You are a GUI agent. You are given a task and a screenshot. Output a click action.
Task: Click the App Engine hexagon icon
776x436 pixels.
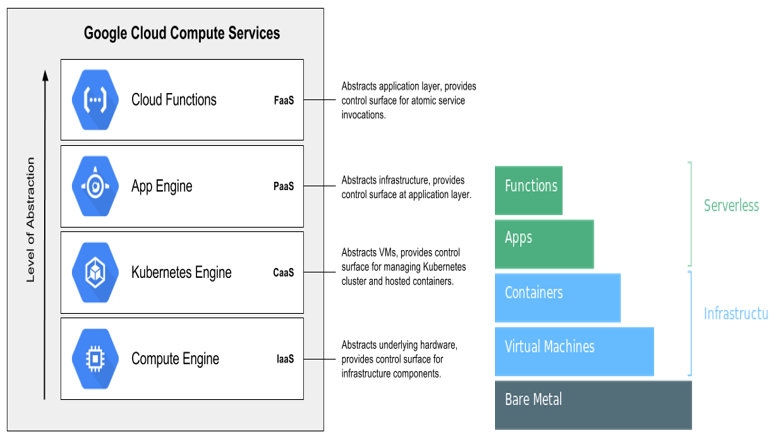tap(95, 186)
